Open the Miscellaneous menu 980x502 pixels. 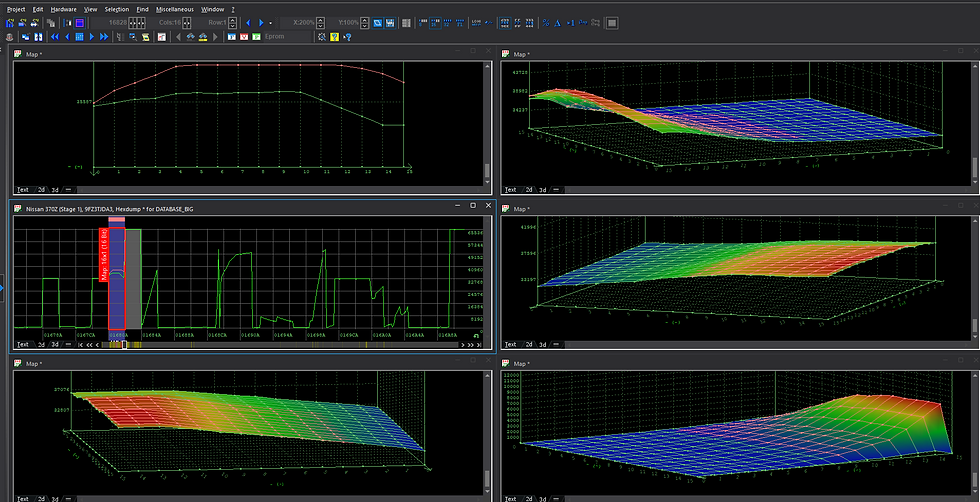coord(175,8)
